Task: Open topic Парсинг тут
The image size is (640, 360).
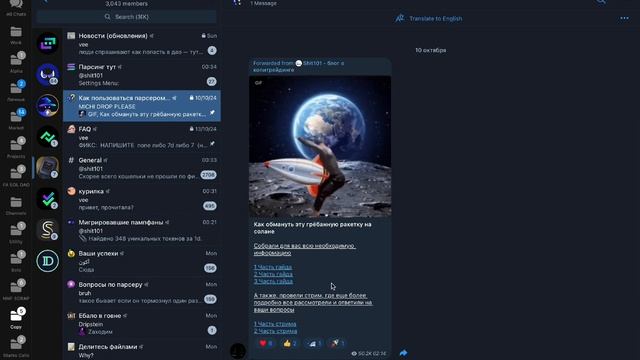Action: [142, 75]
